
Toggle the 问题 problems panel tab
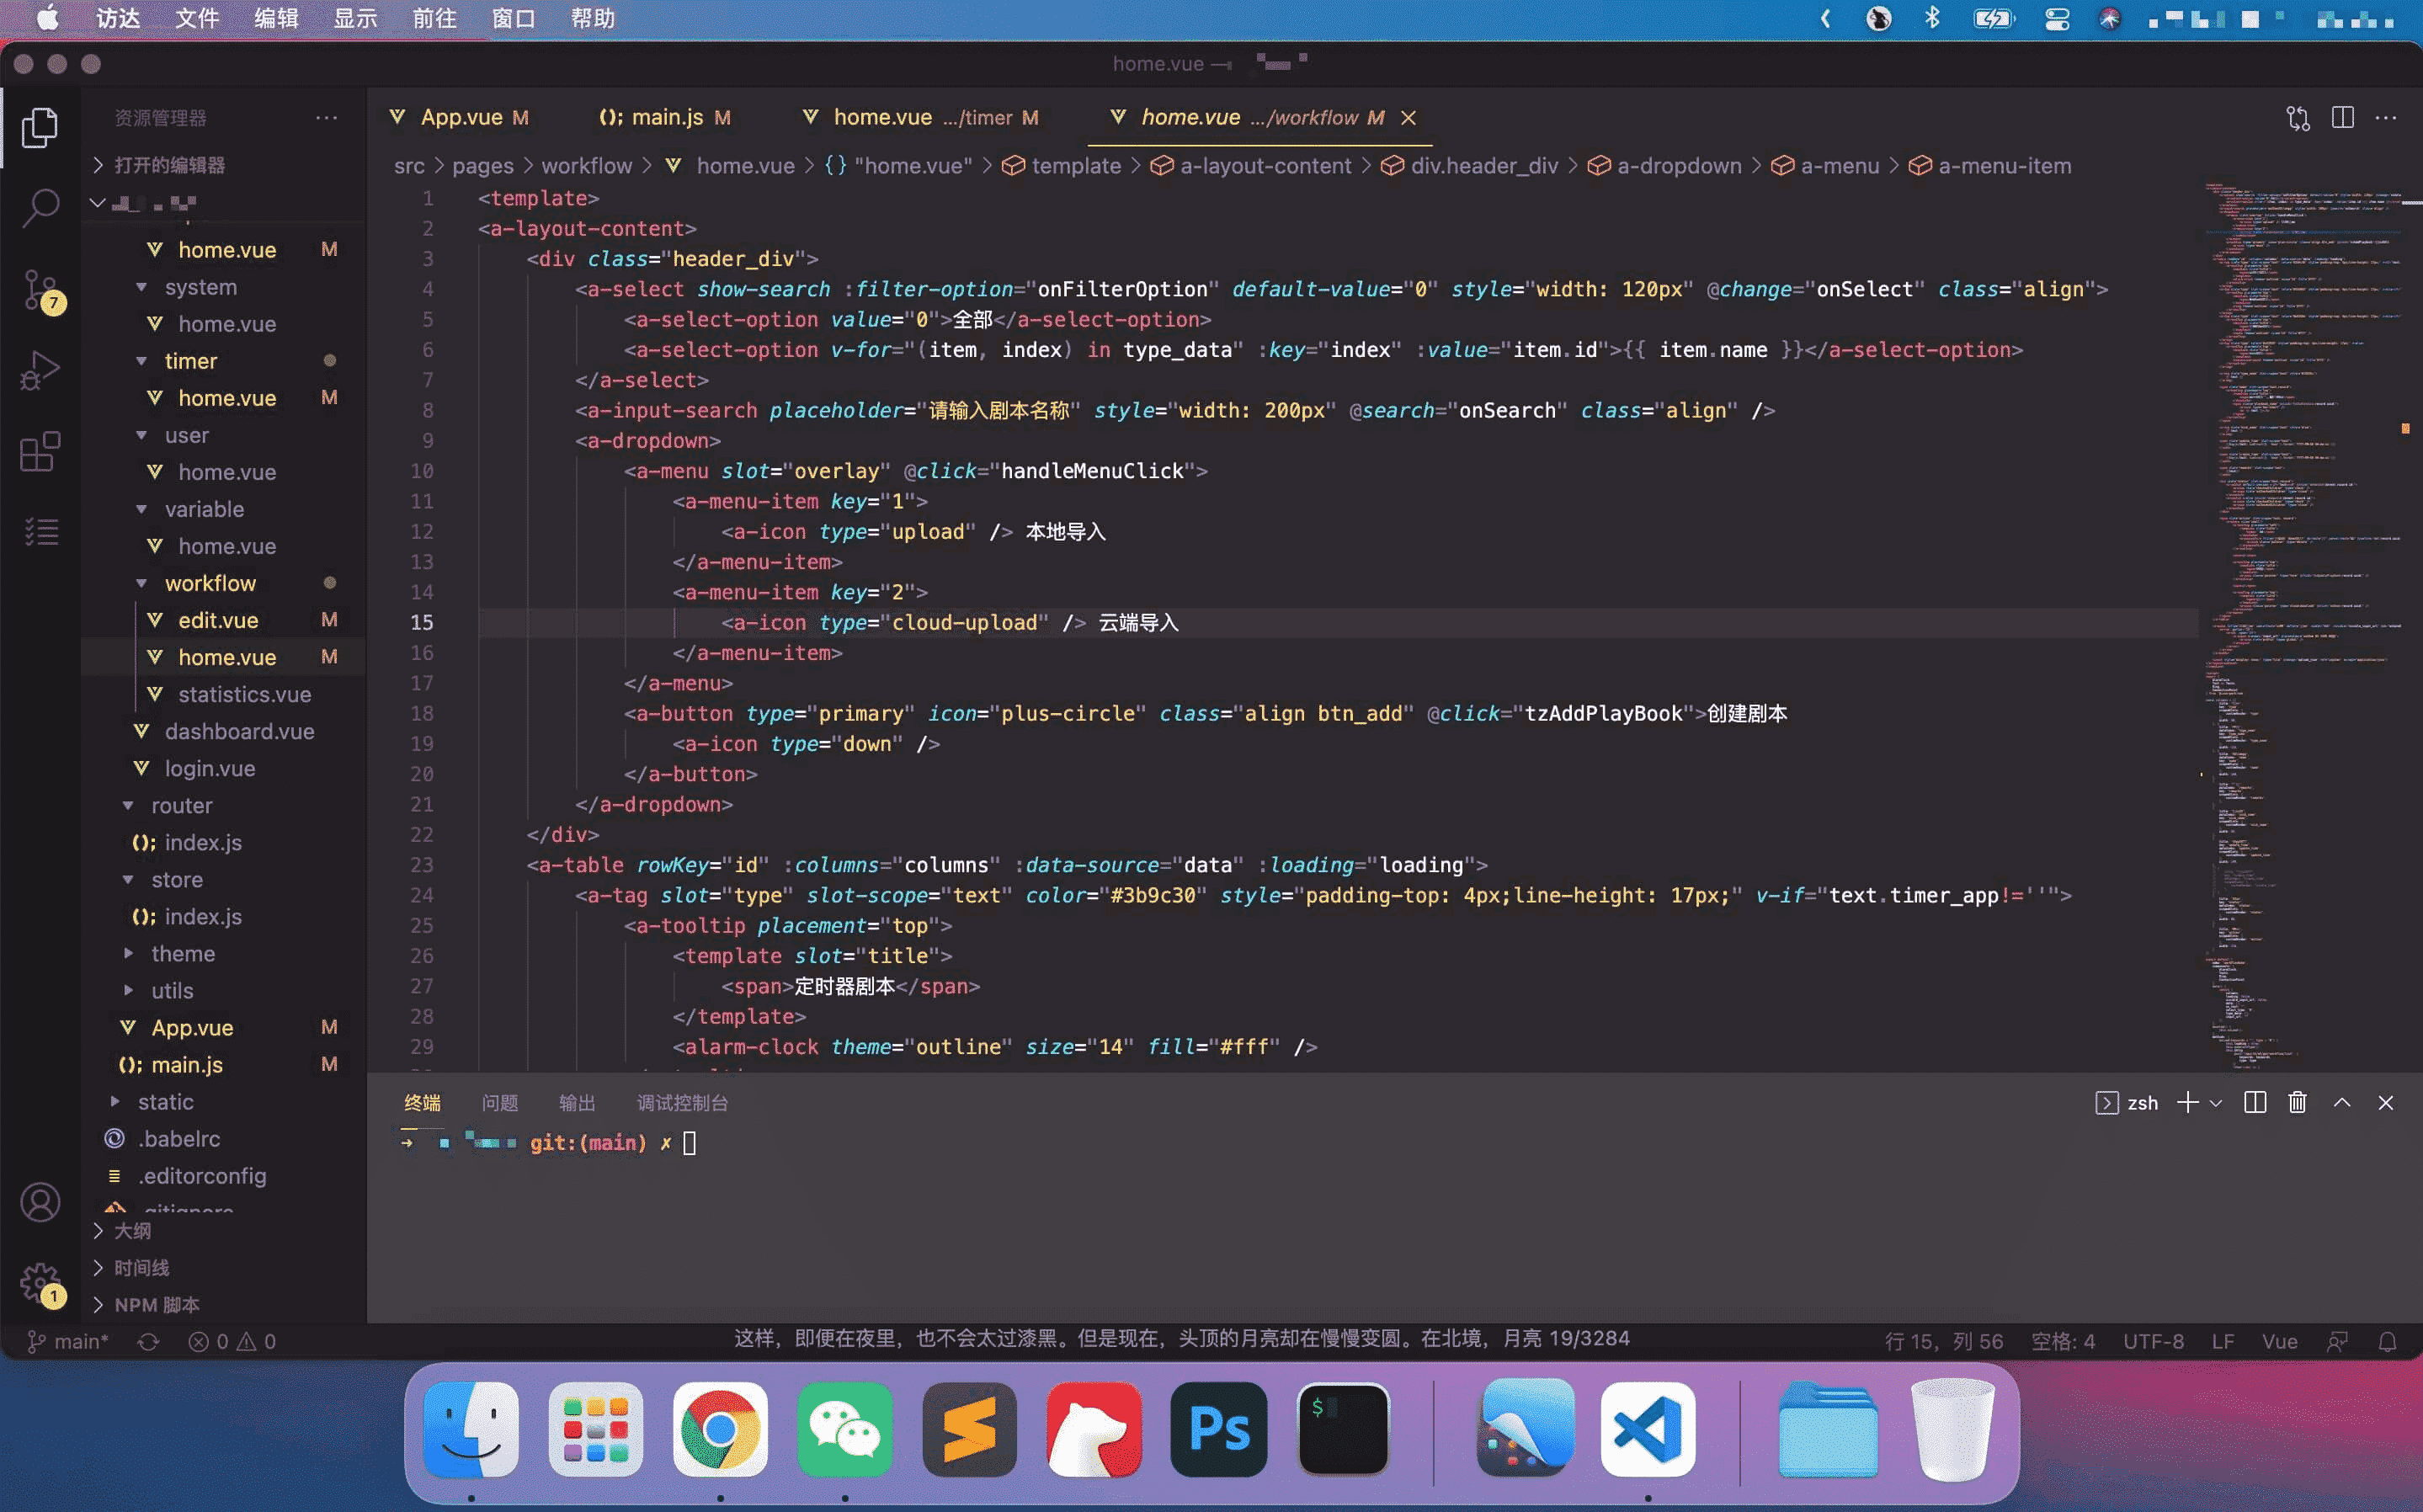[500, 1103]
